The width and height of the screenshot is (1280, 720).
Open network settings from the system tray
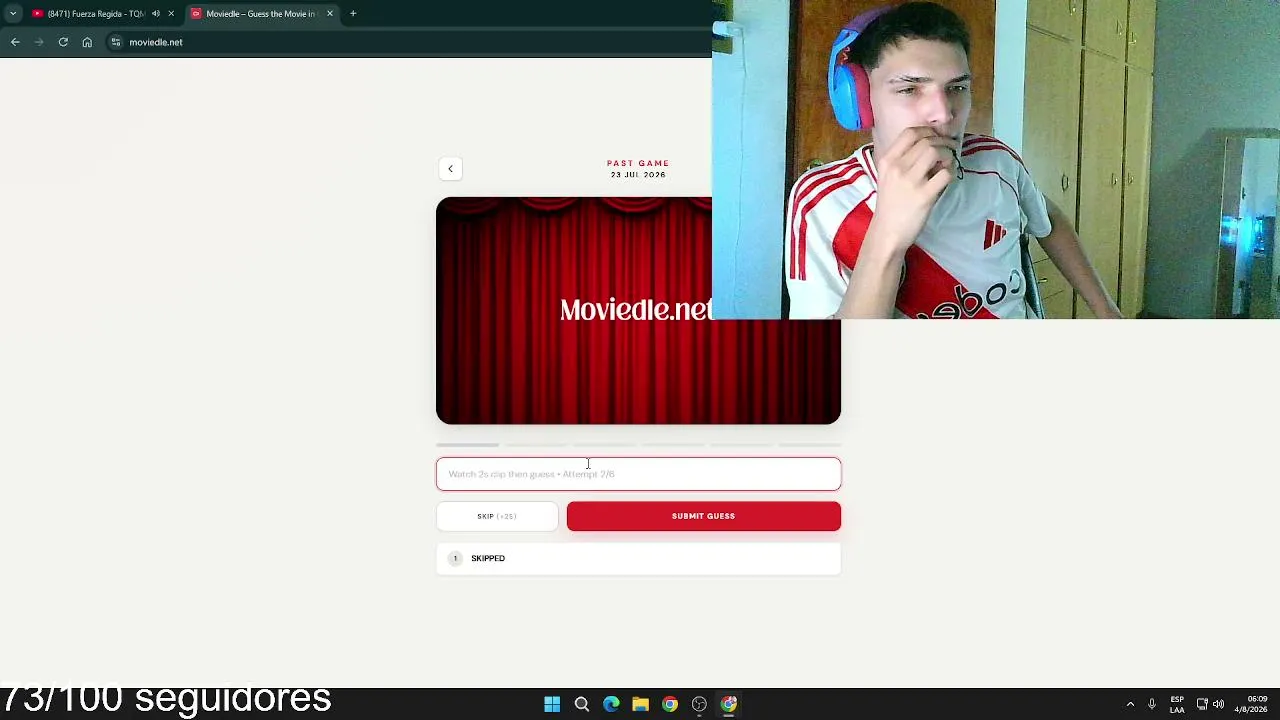1202,704
